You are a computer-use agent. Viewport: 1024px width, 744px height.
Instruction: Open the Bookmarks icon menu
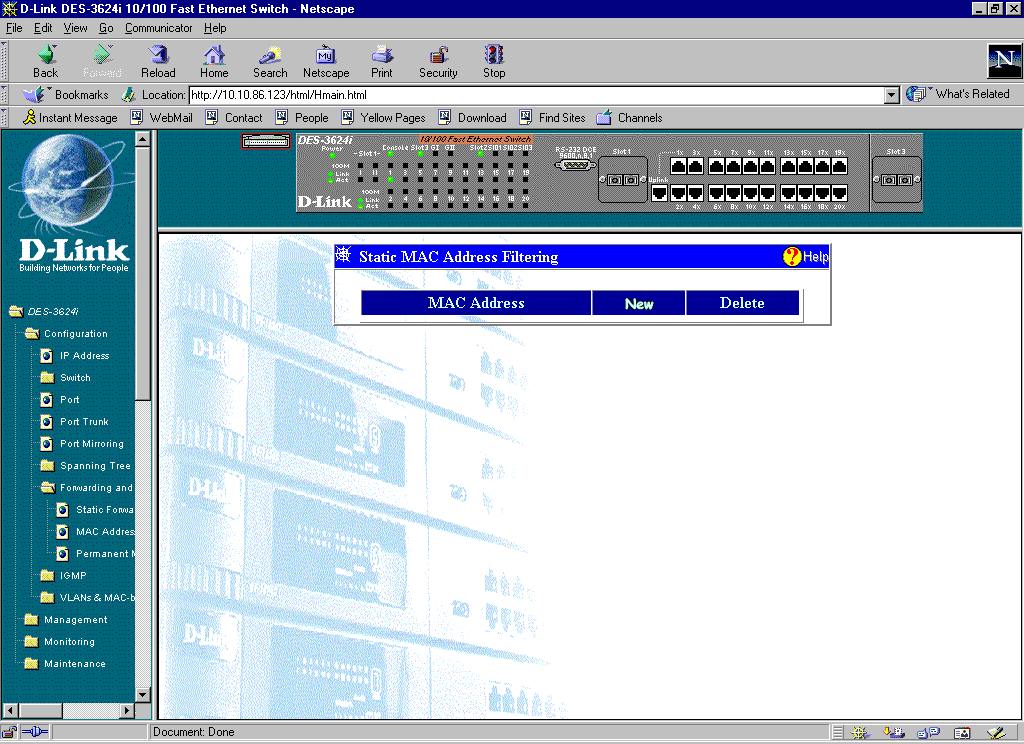pyautogui.click(x=36, y=95)
